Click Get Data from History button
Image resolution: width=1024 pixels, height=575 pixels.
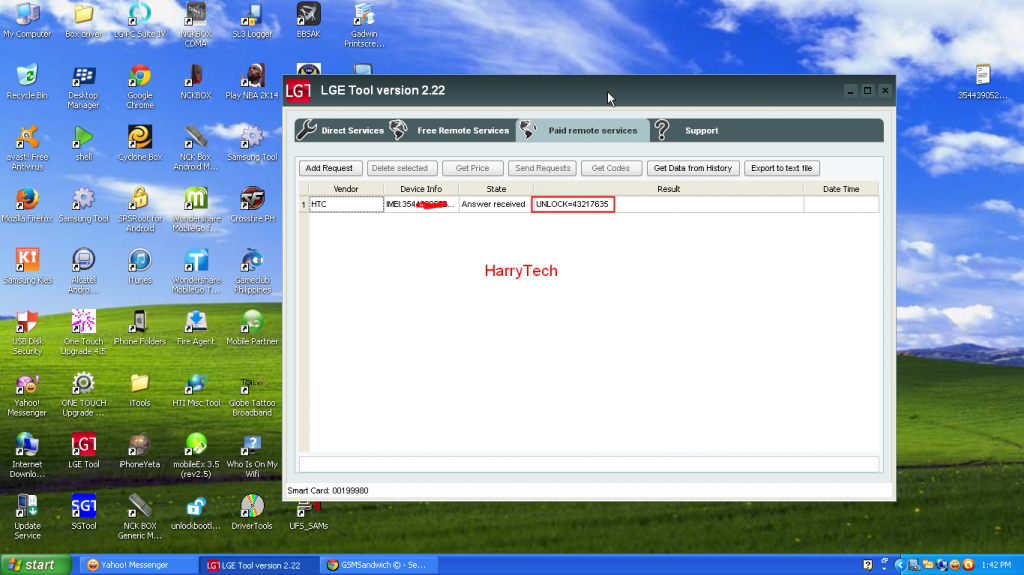693,168
